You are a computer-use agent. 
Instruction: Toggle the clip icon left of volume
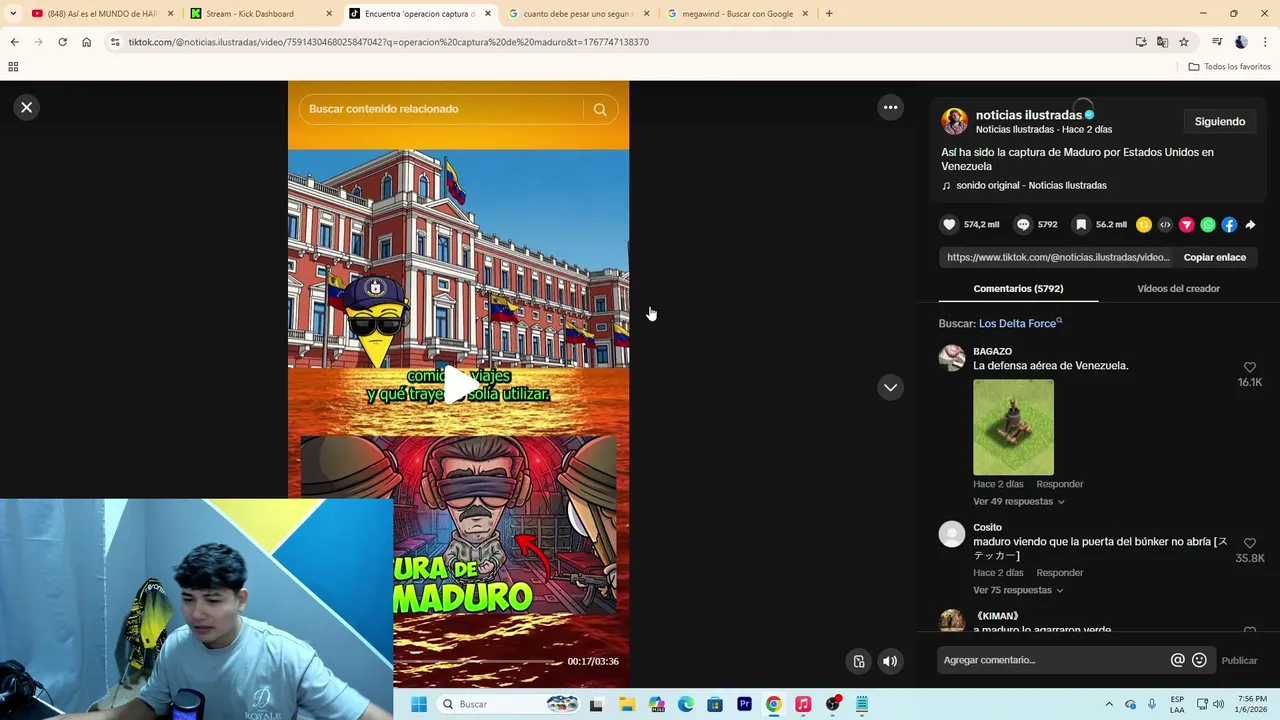(859, 661)
